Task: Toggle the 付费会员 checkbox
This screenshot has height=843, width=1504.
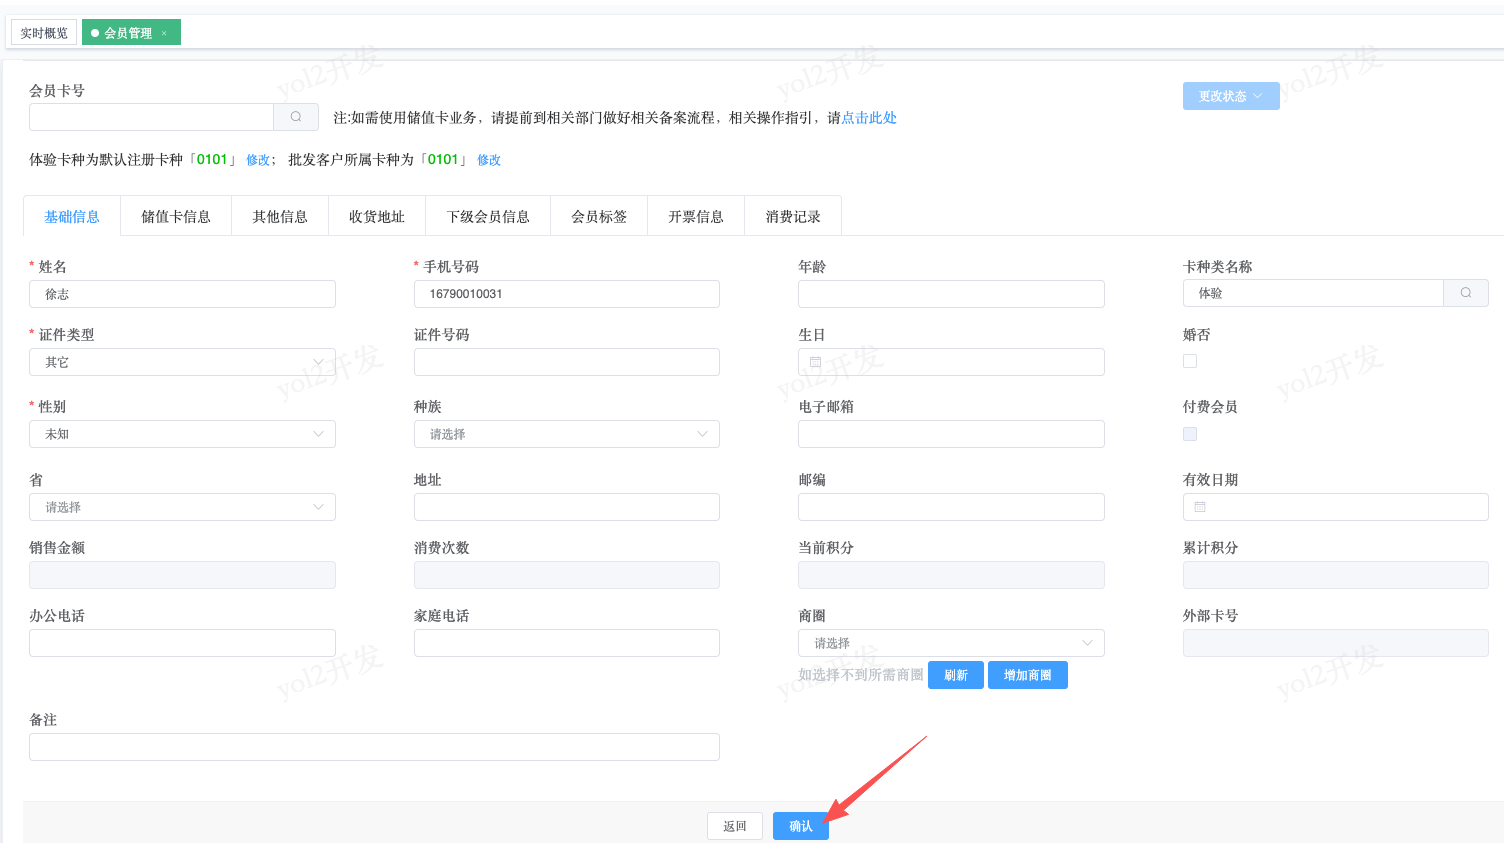Action: click(1190, 434)
